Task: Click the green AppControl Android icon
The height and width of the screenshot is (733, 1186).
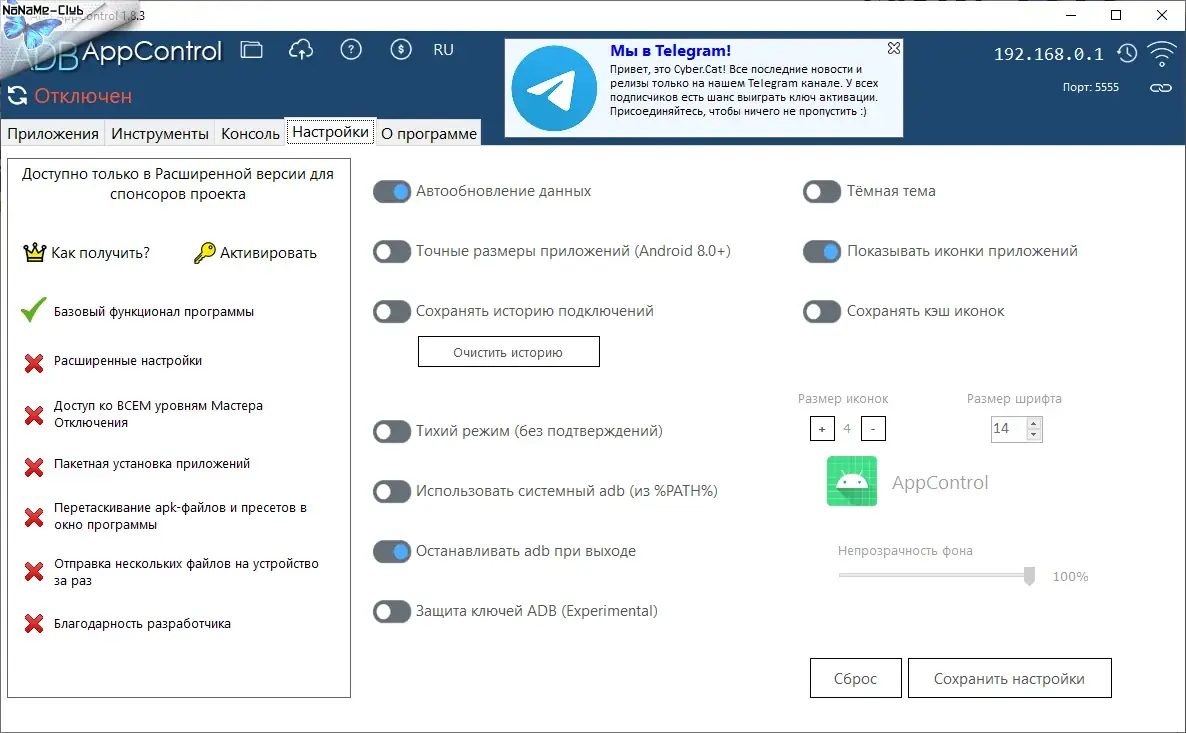Action: 852,481
